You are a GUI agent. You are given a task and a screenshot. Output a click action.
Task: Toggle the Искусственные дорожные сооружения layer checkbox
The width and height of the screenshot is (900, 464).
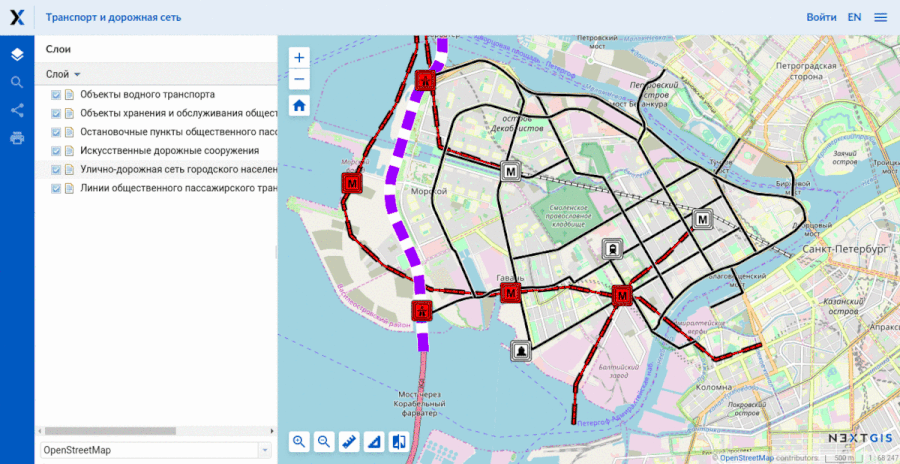click(x=56, y=151)
